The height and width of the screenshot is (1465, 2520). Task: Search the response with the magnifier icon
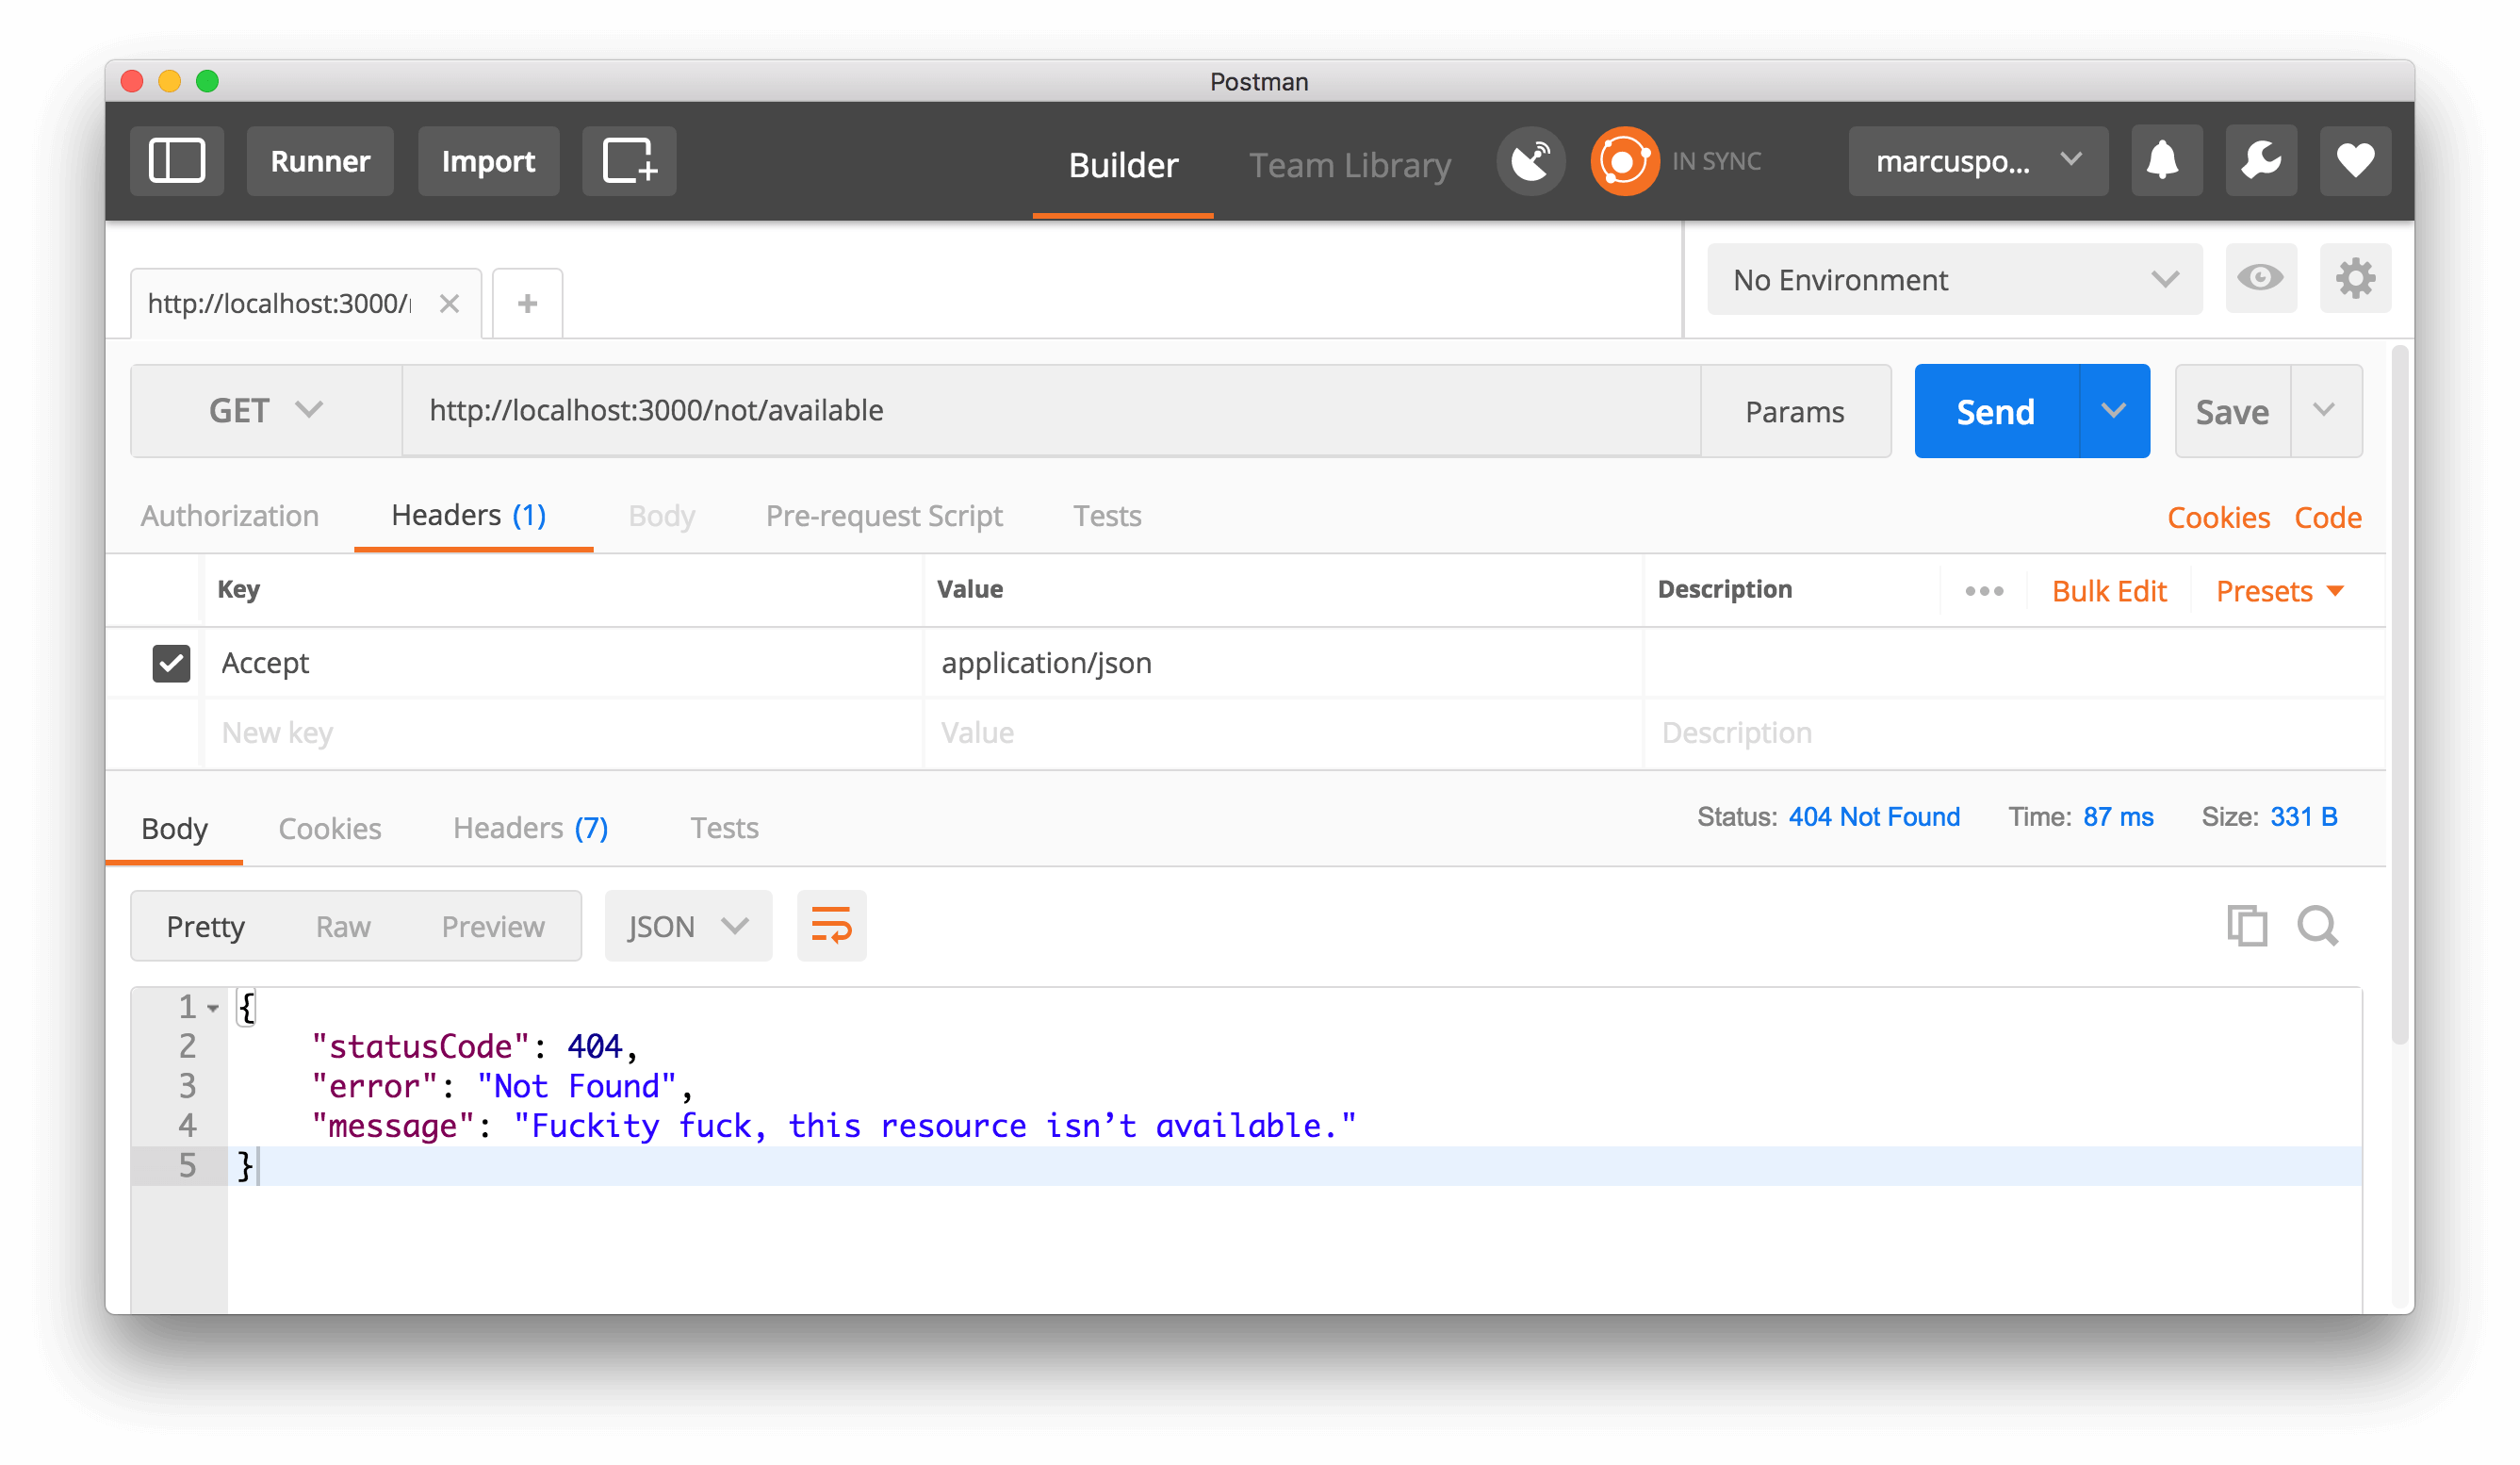coord(2317,925)
